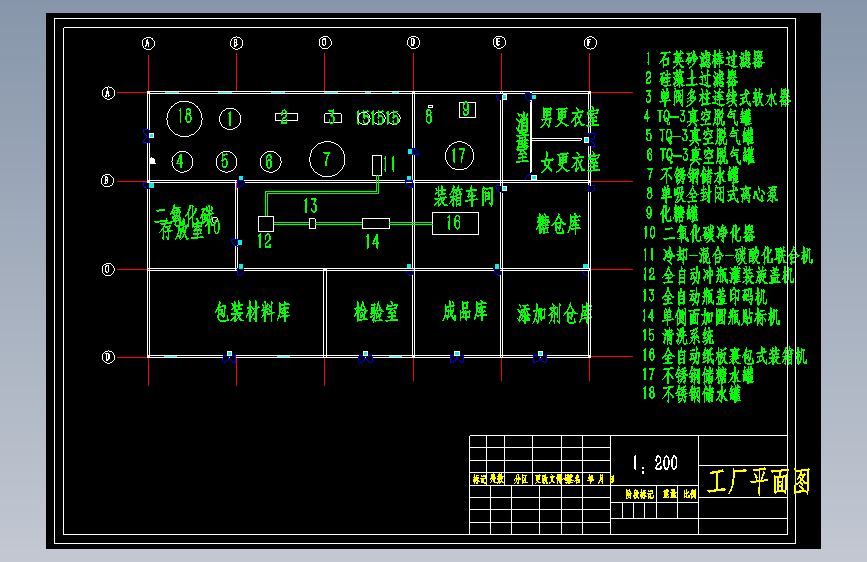Click the 工厂平面图 drawing title in the title block
Viewport: 867px width, 562px height.
point(759,481)
